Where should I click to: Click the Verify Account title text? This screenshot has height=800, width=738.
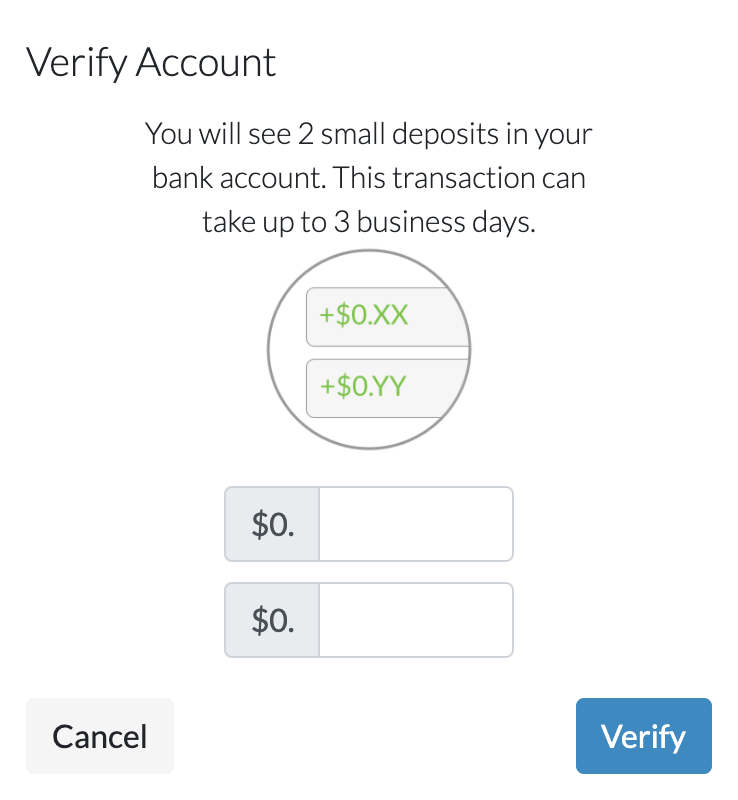pyautogui.click(x=153, y=63)
